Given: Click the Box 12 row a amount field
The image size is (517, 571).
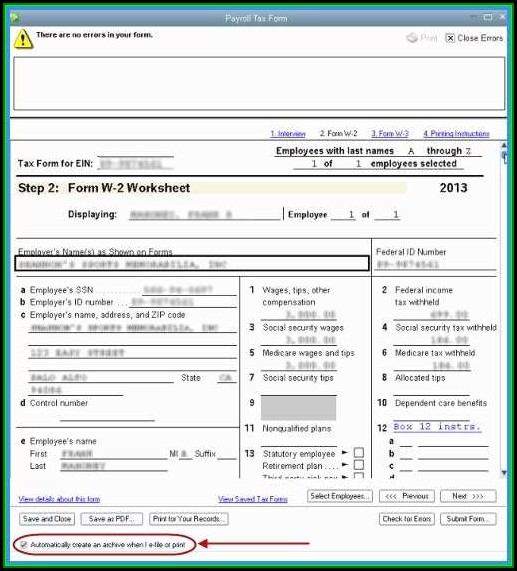Looking at the screenshot, I should tap(453, 441).
